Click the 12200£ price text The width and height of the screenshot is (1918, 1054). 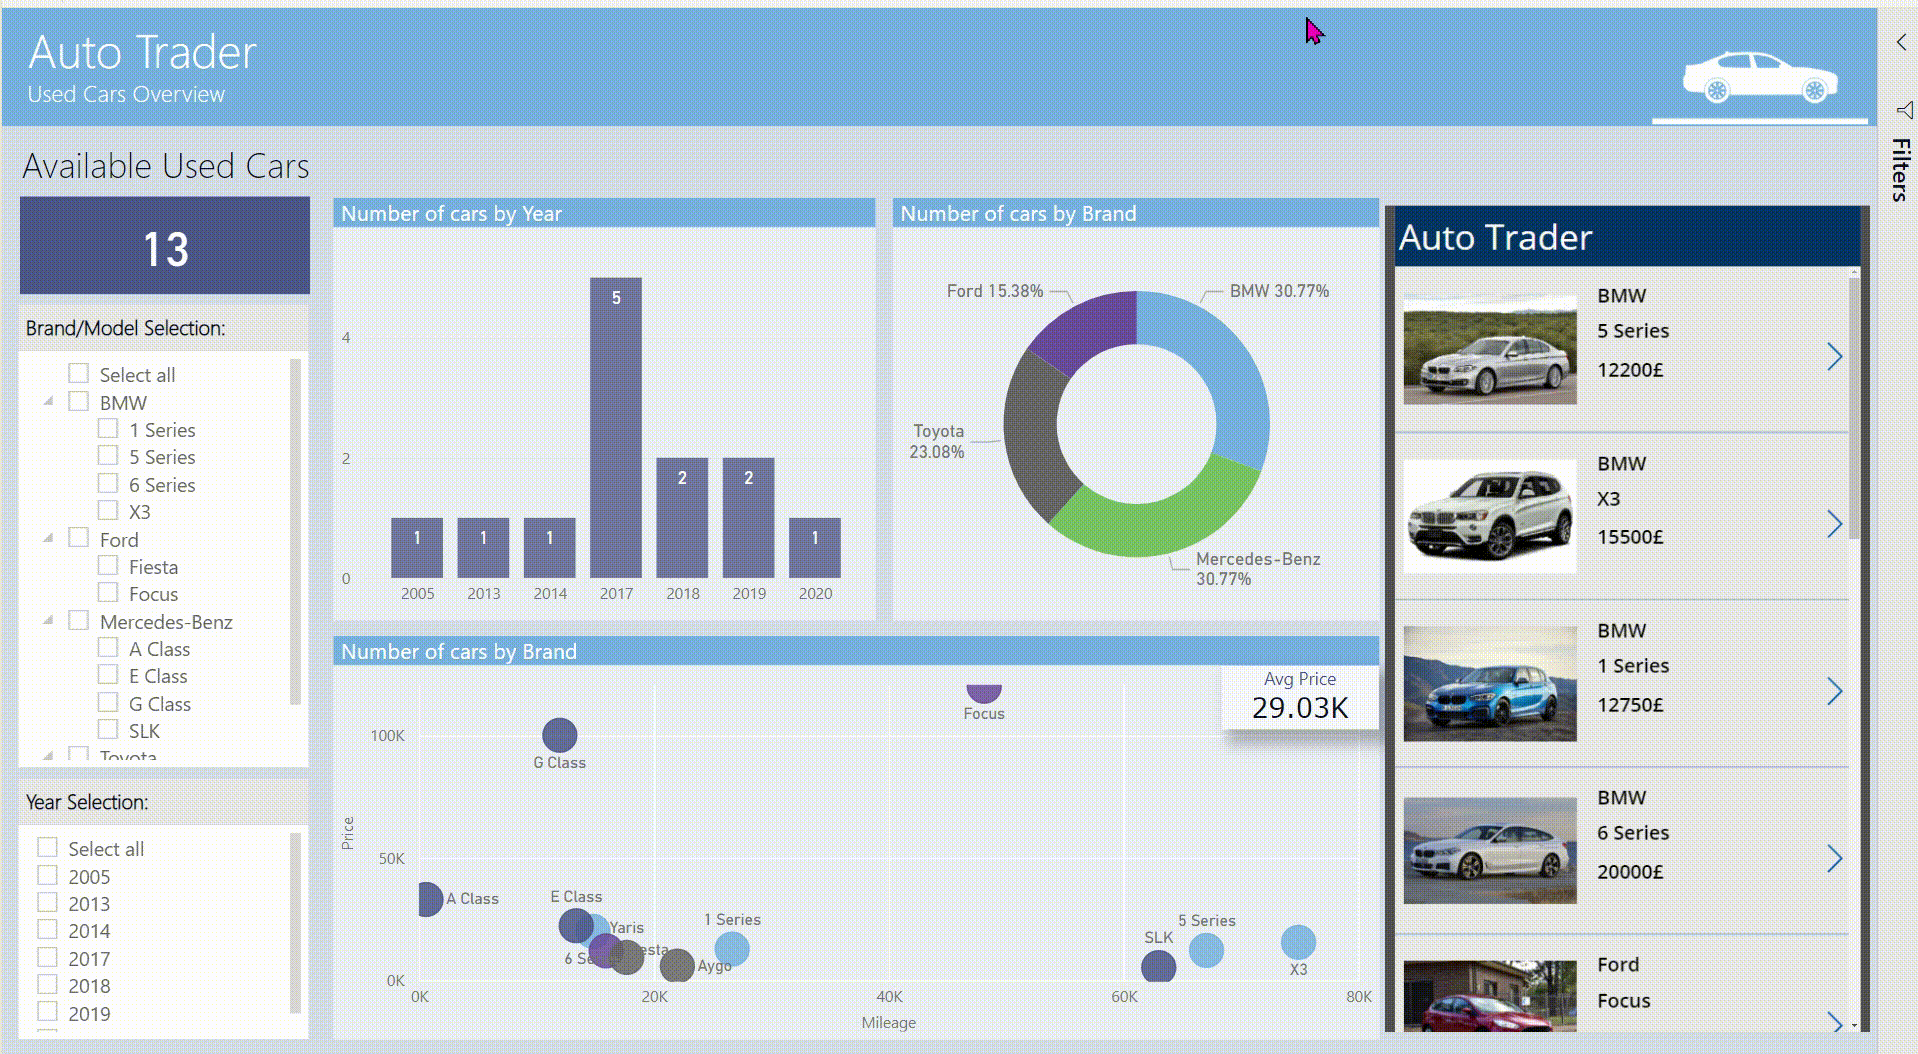(x=1630, y=370)
